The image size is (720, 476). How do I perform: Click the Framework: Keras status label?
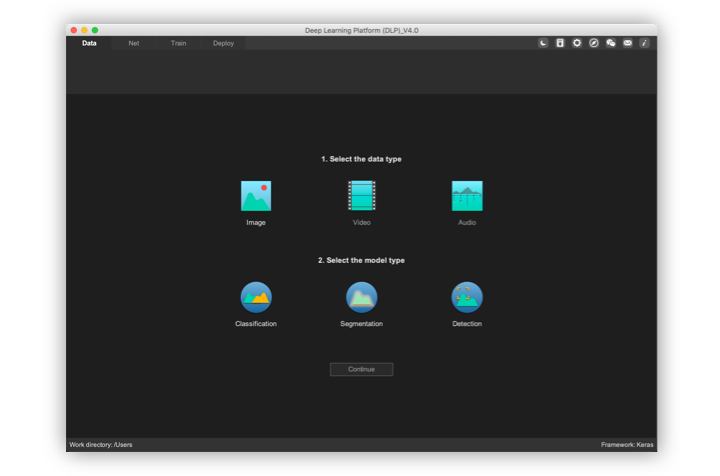[x=627, y=444]
